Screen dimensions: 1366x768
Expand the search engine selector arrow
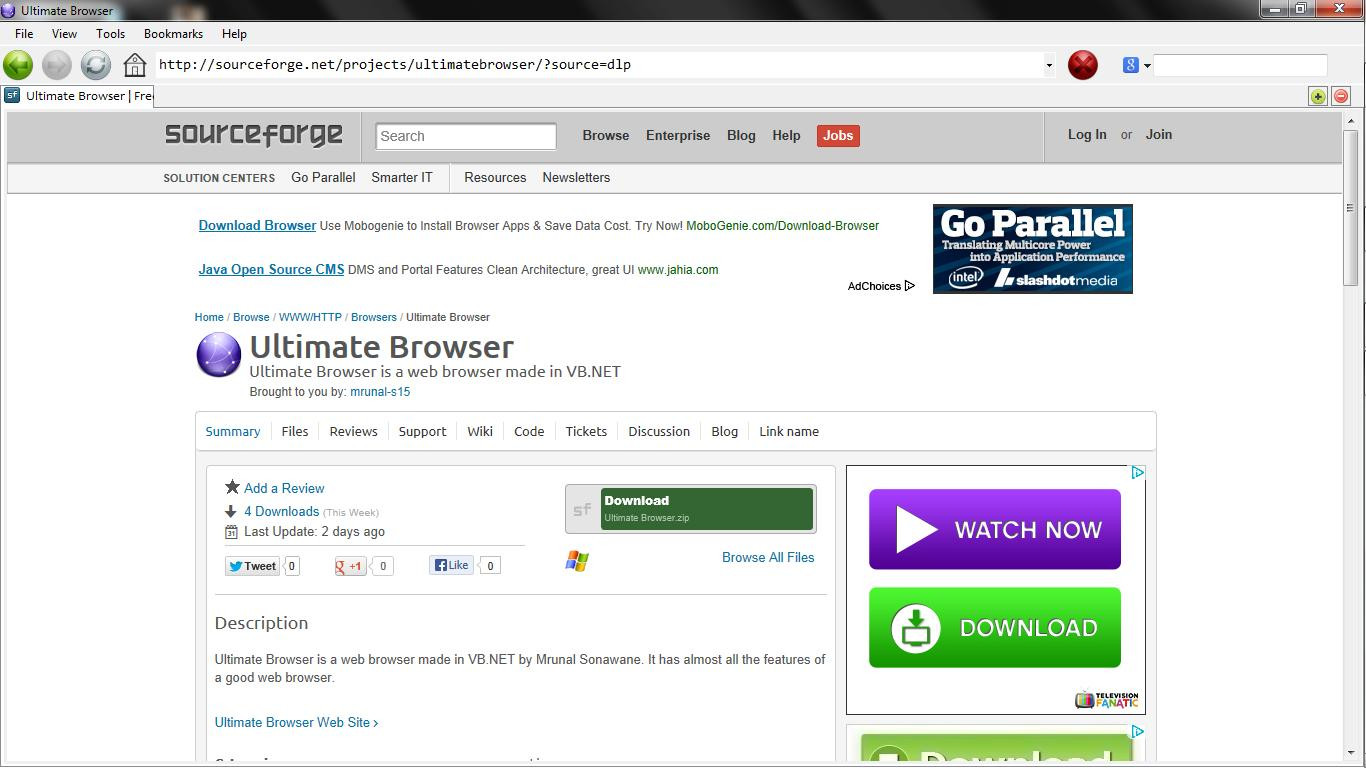click(1147, 66)
